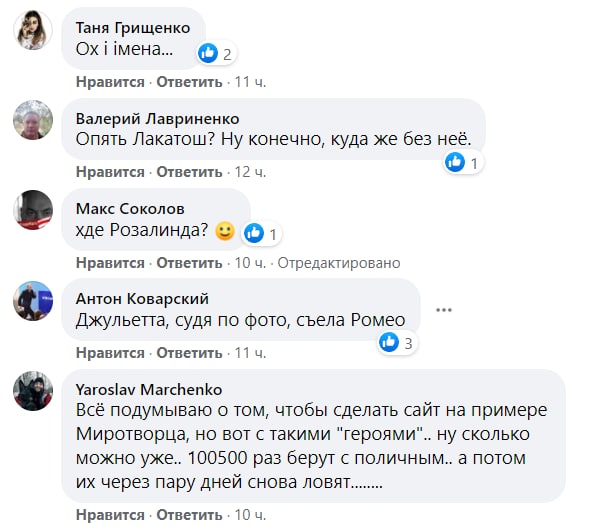
Task: Click the smiley emoji in Макс Соколов's comment
Action: 224,233
